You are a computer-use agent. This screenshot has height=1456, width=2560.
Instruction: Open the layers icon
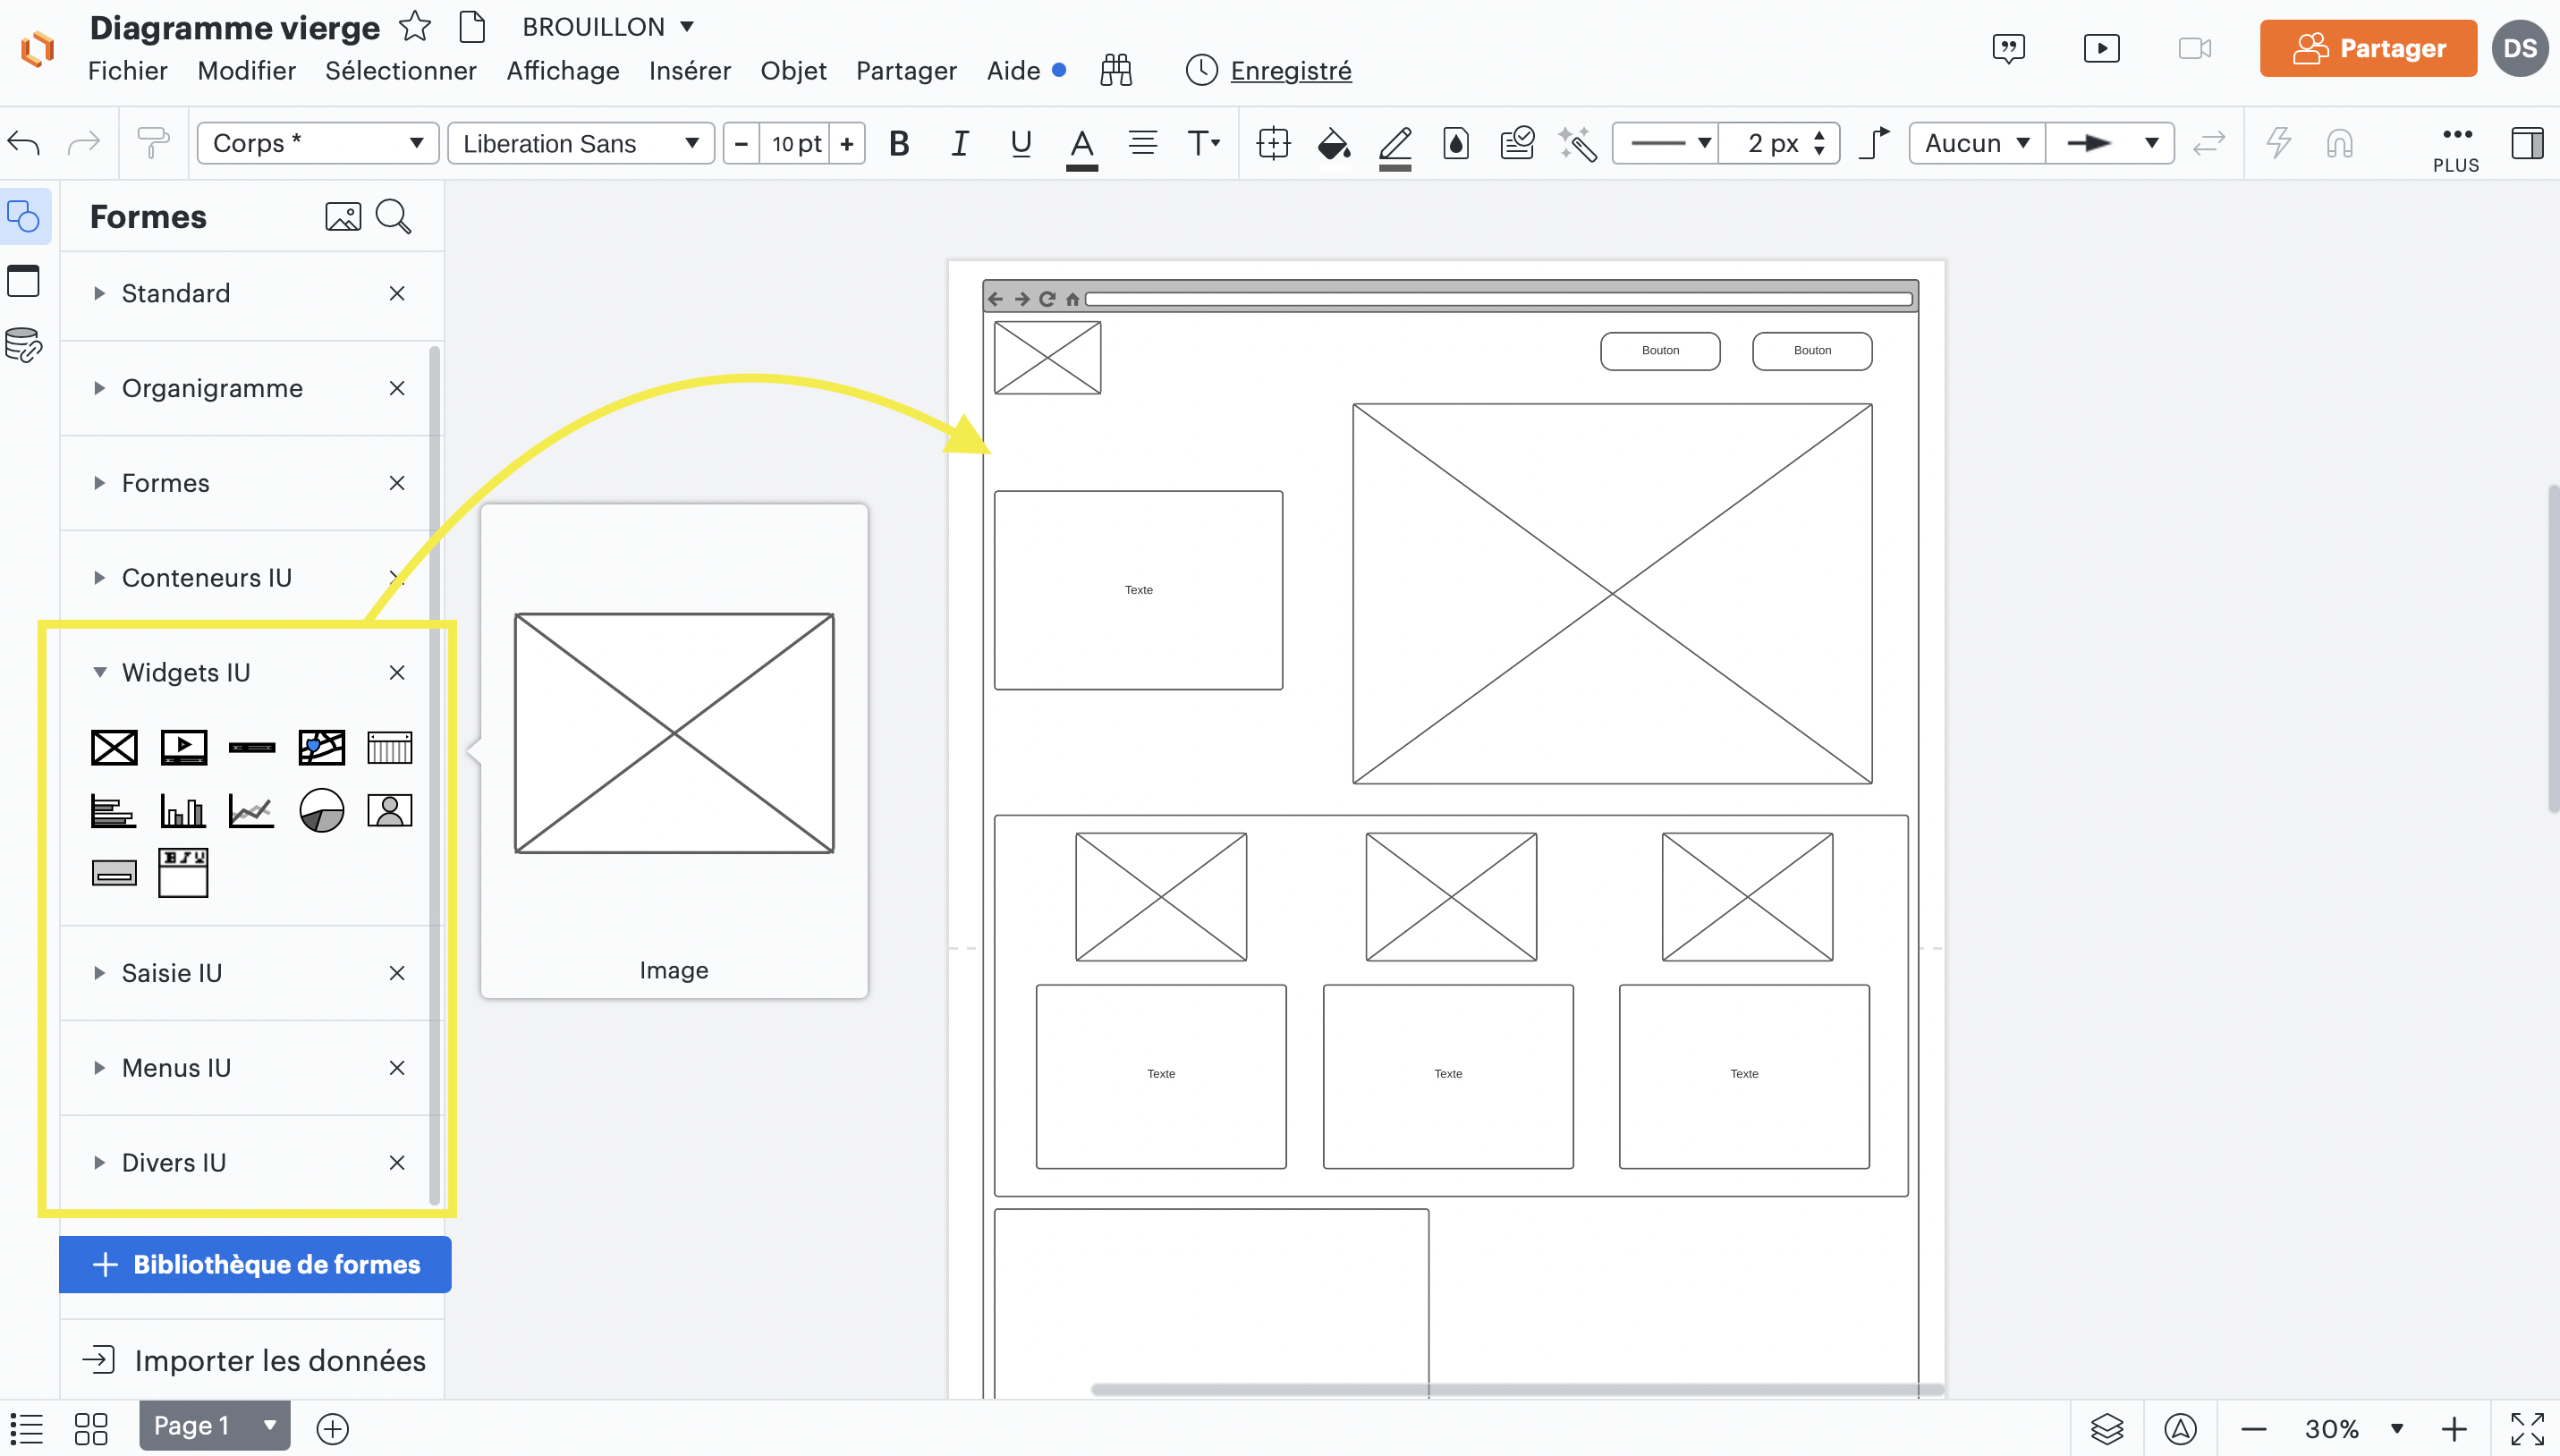click(x=2107, y=1429)
